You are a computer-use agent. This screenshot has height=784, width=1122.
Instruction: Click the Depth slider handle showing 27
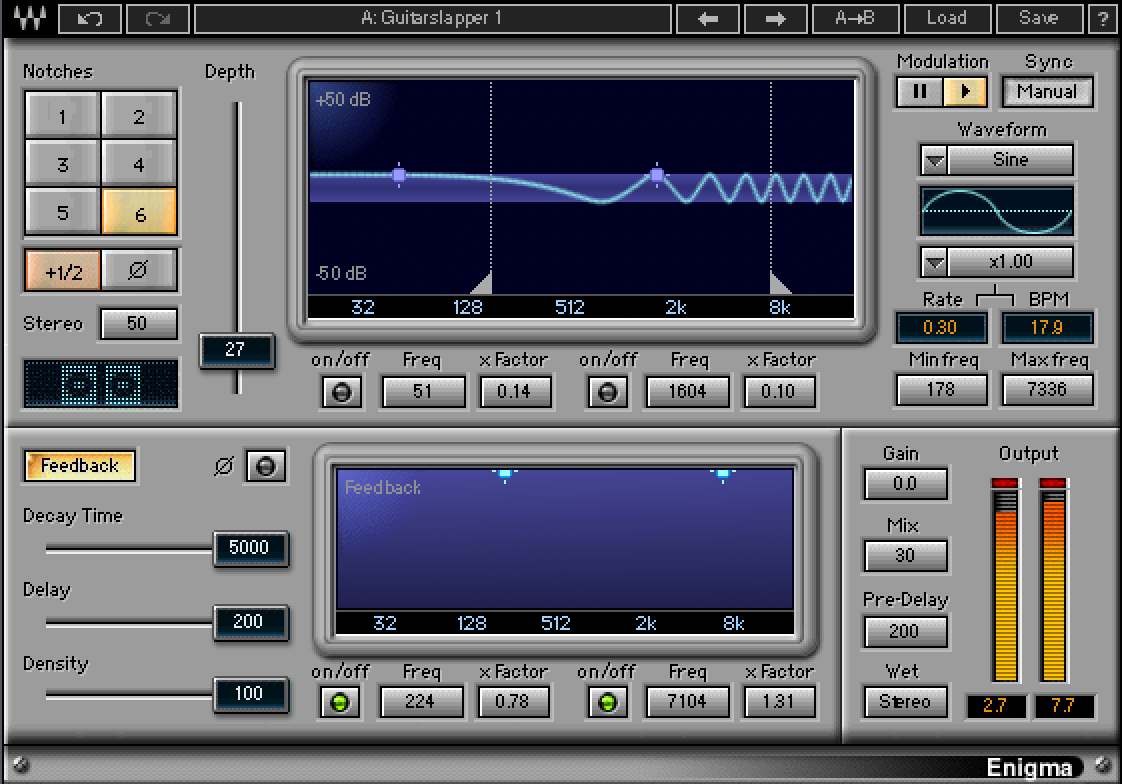tap(236, 350)
